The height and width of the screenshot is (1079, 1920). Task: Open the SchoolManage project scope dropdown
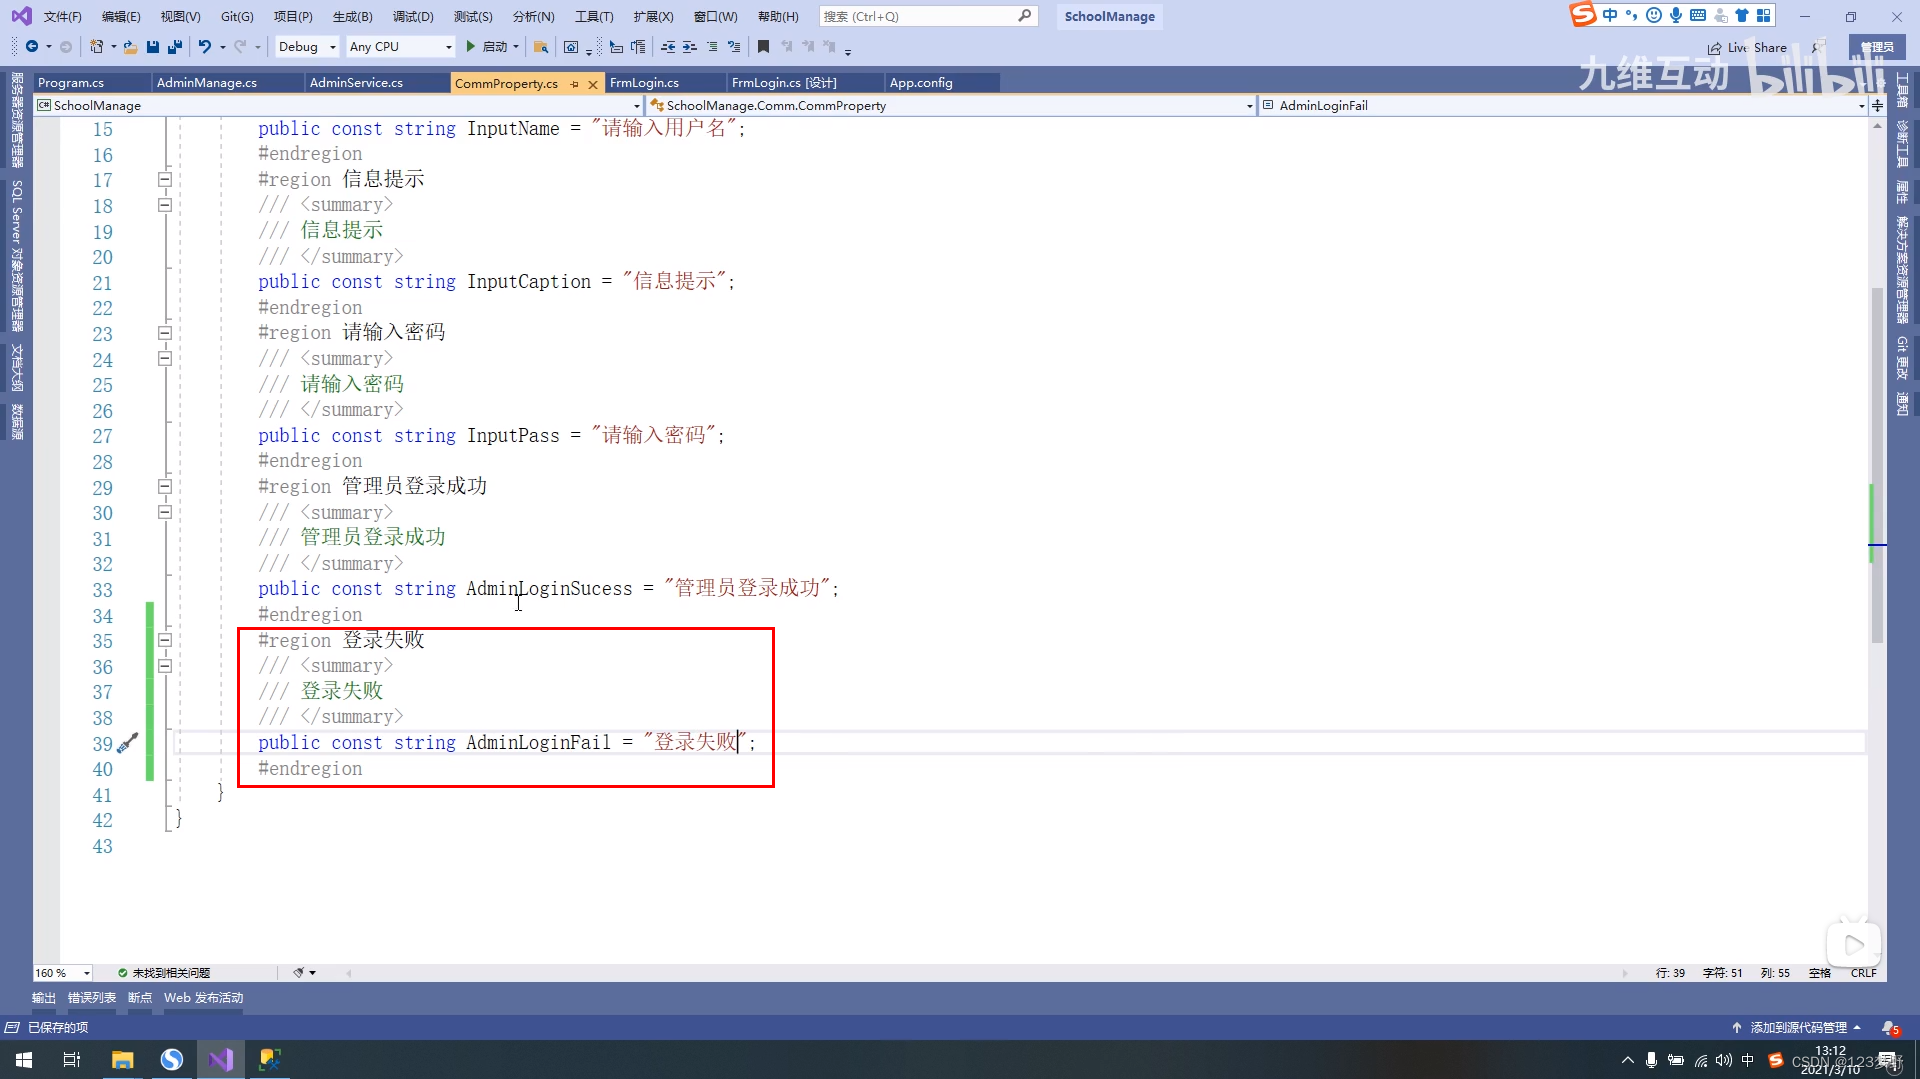(339, 105)
